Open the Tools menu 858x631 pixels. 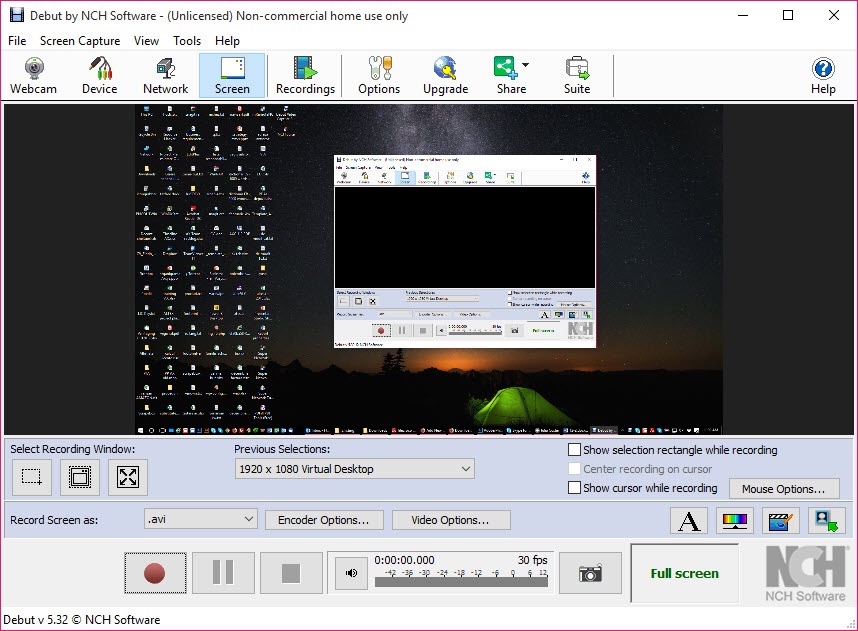(187, 40)
